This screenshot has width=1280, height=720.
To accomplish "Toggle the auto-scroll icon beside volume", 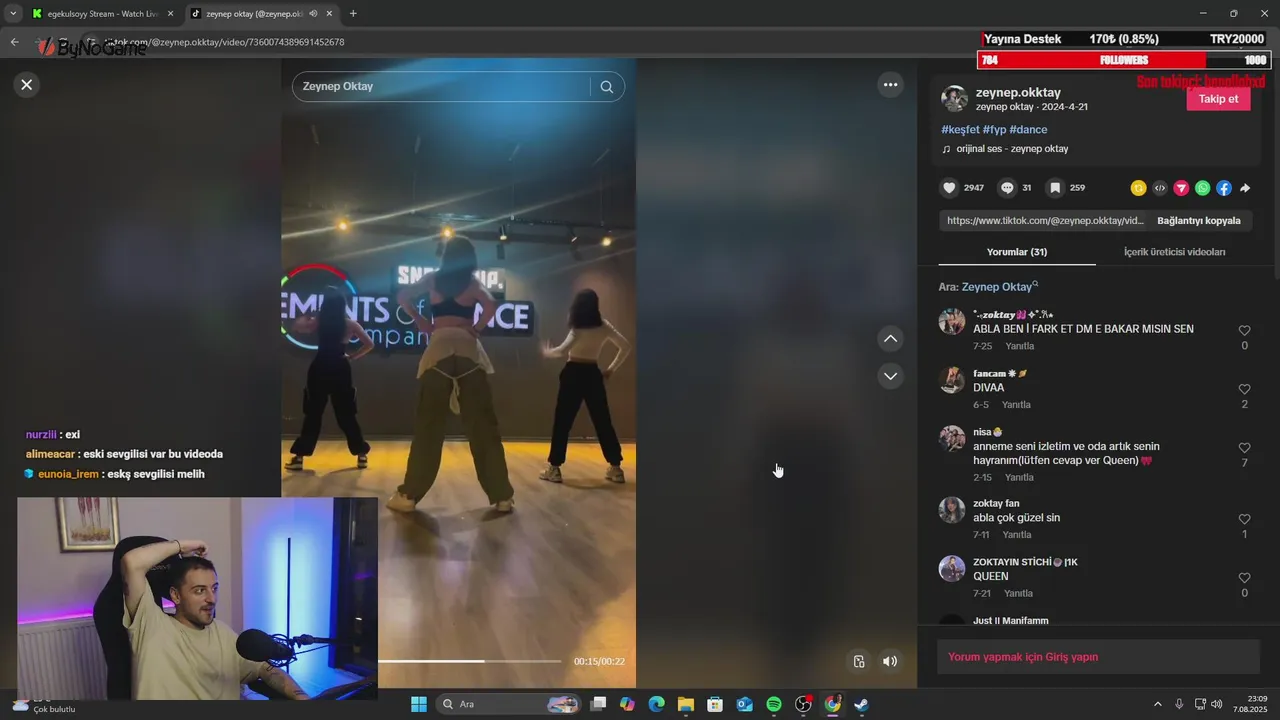I will click(859, 661).
